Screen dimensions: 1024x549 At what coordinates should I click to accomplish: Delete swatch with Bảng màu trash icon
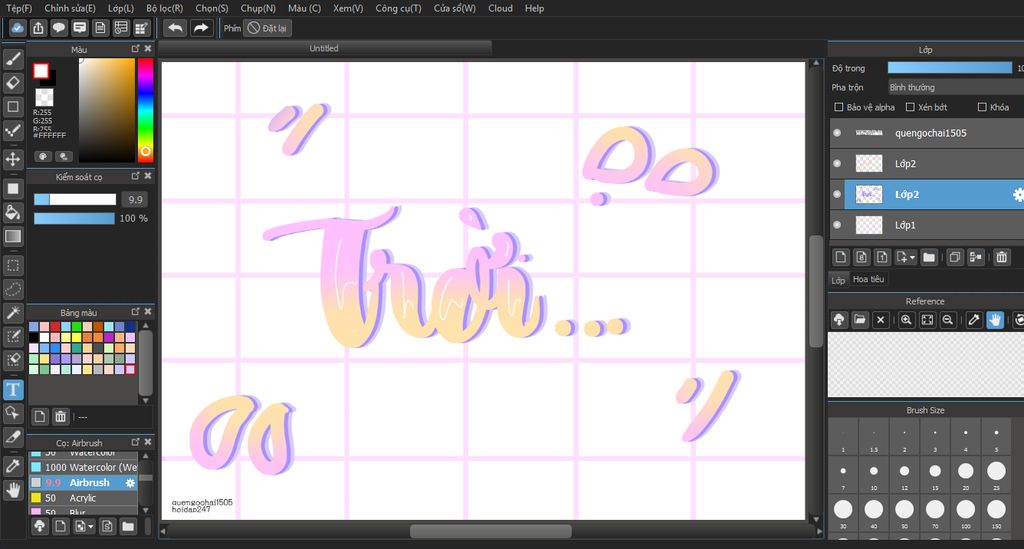pyautogui.click(x=61, y=416)
